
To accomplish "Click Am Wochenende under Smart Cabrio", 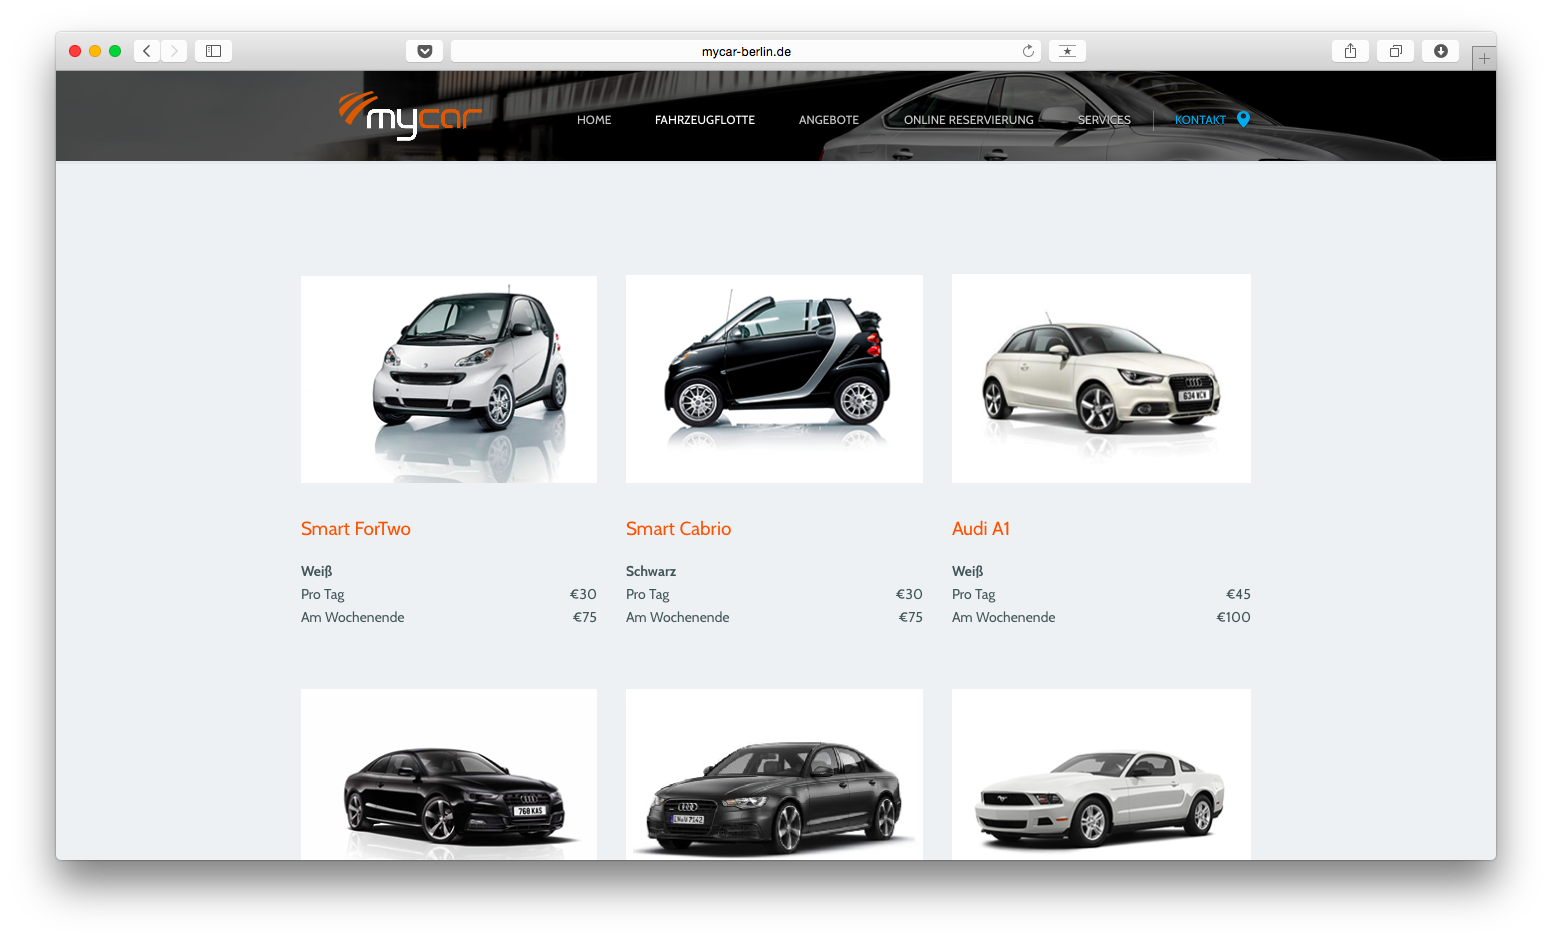I will [678, 617].
